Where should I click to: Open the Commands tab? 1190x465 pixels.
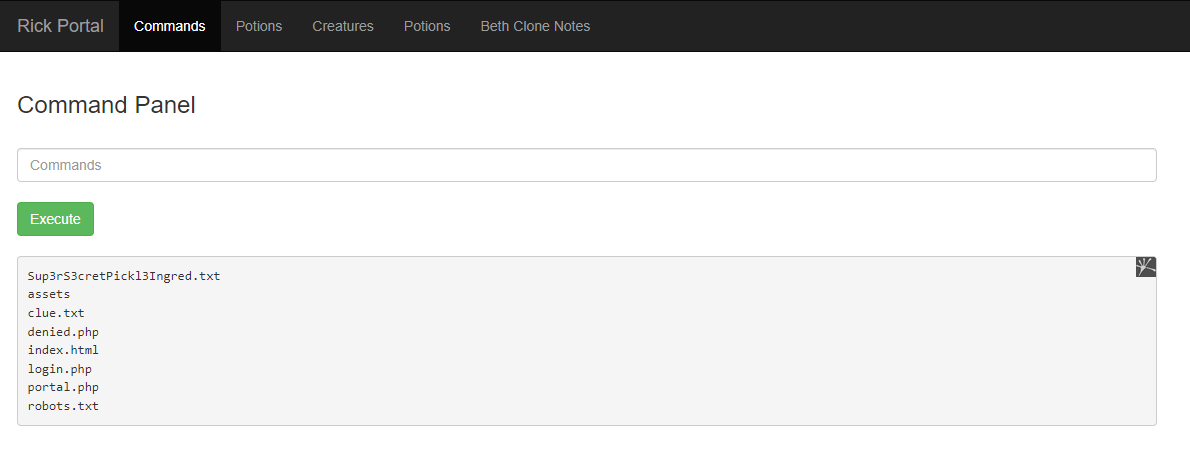tap(169, 26)
